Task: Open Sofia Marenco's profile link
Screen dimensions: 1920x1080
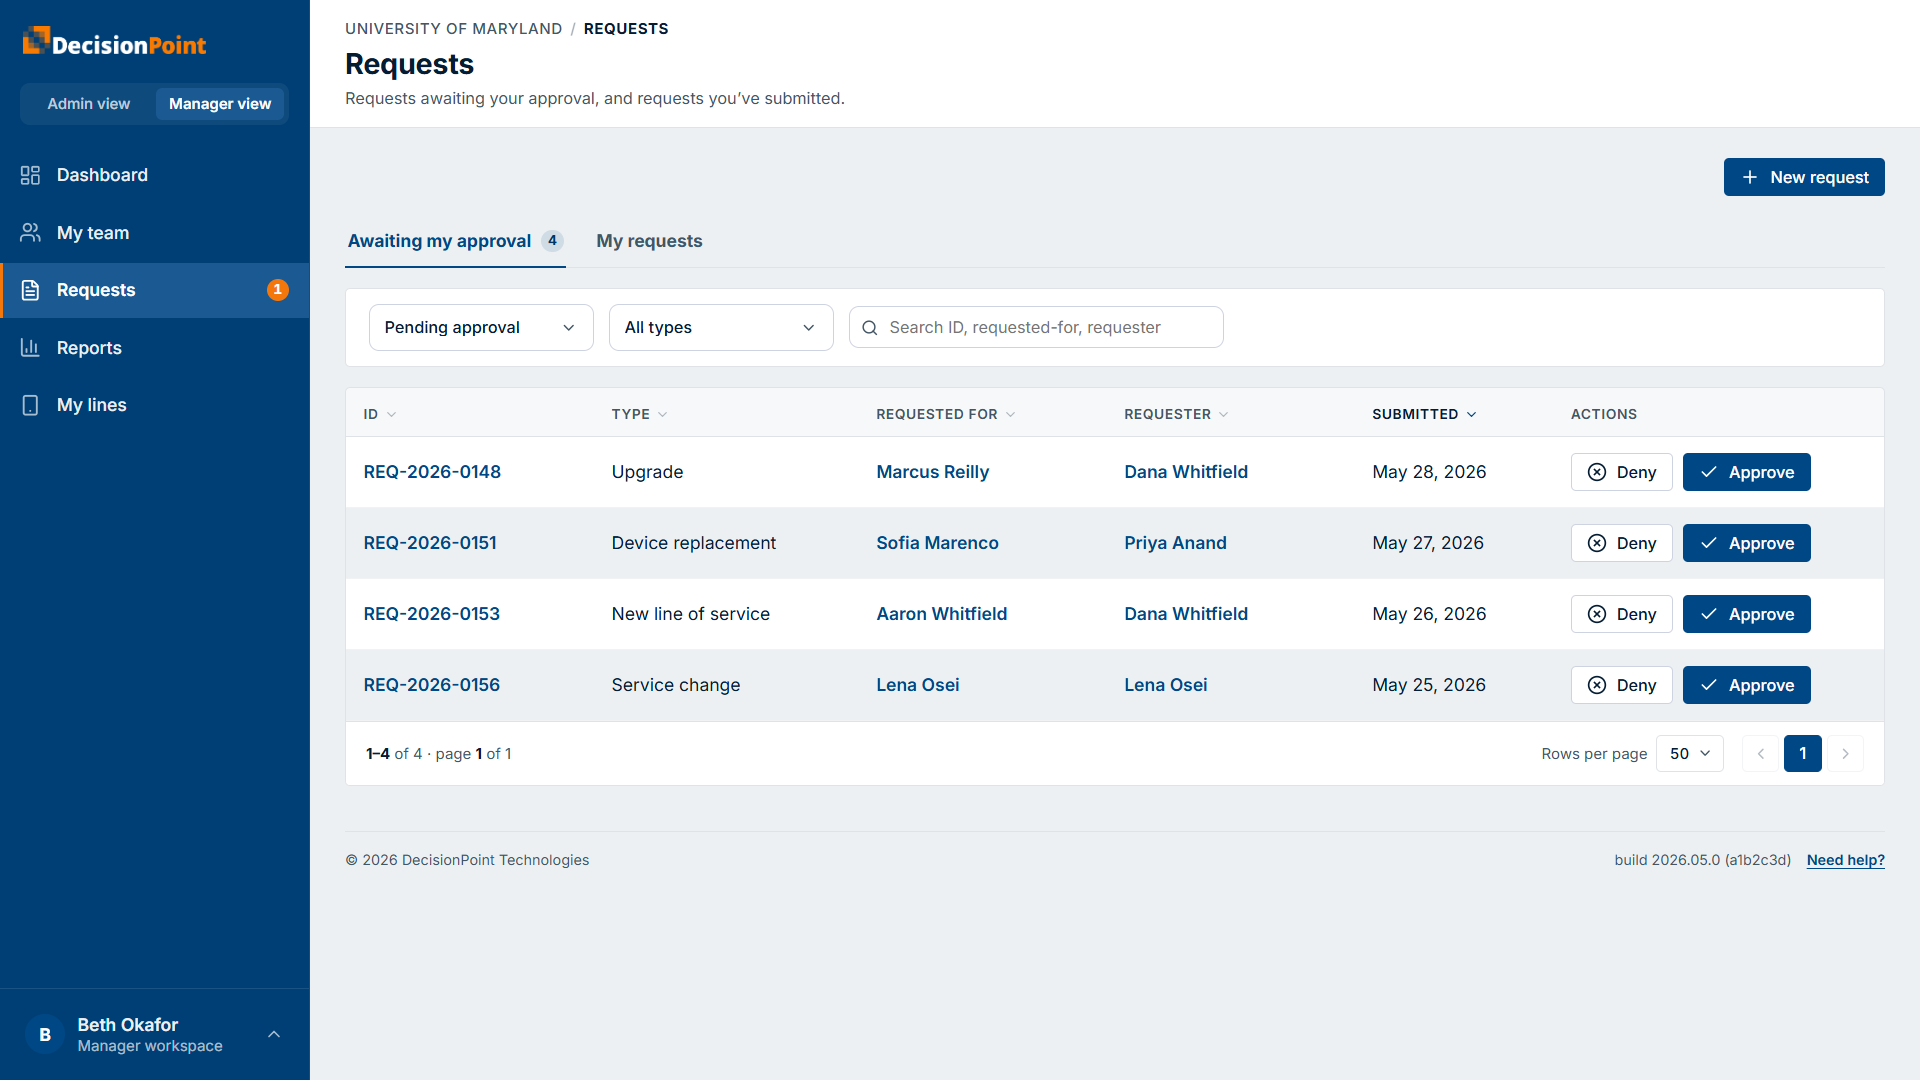Action: click(937, 543)
